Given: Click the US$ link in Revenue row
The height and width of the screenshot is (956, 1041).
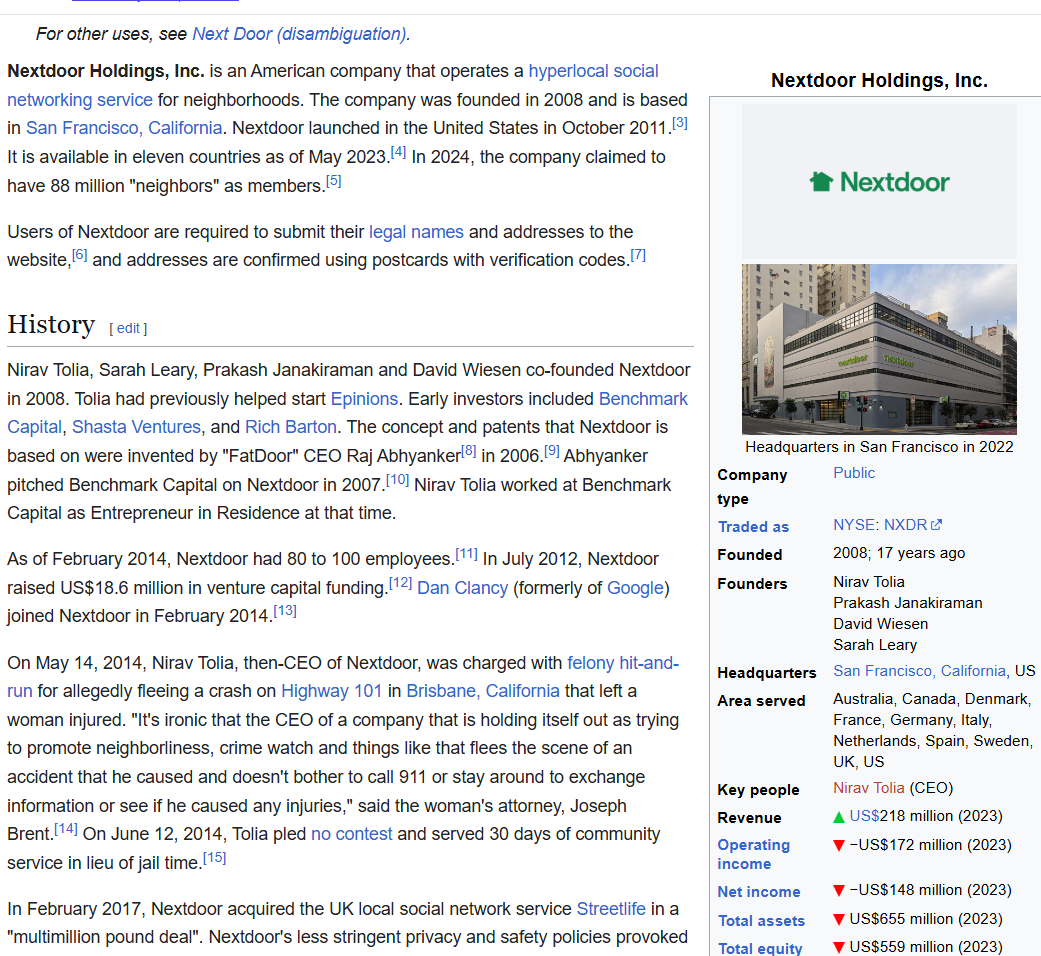Looking at the screenshot, I should point(864,816).
